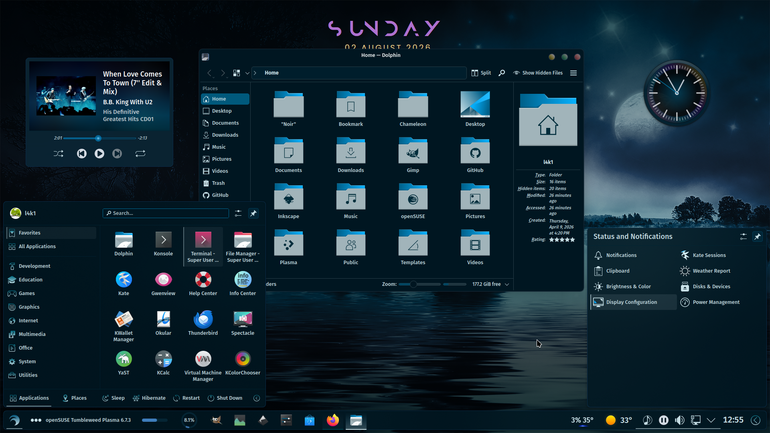
Task: Open Kate from the launcher favorites
Action: tap(124, 283)
